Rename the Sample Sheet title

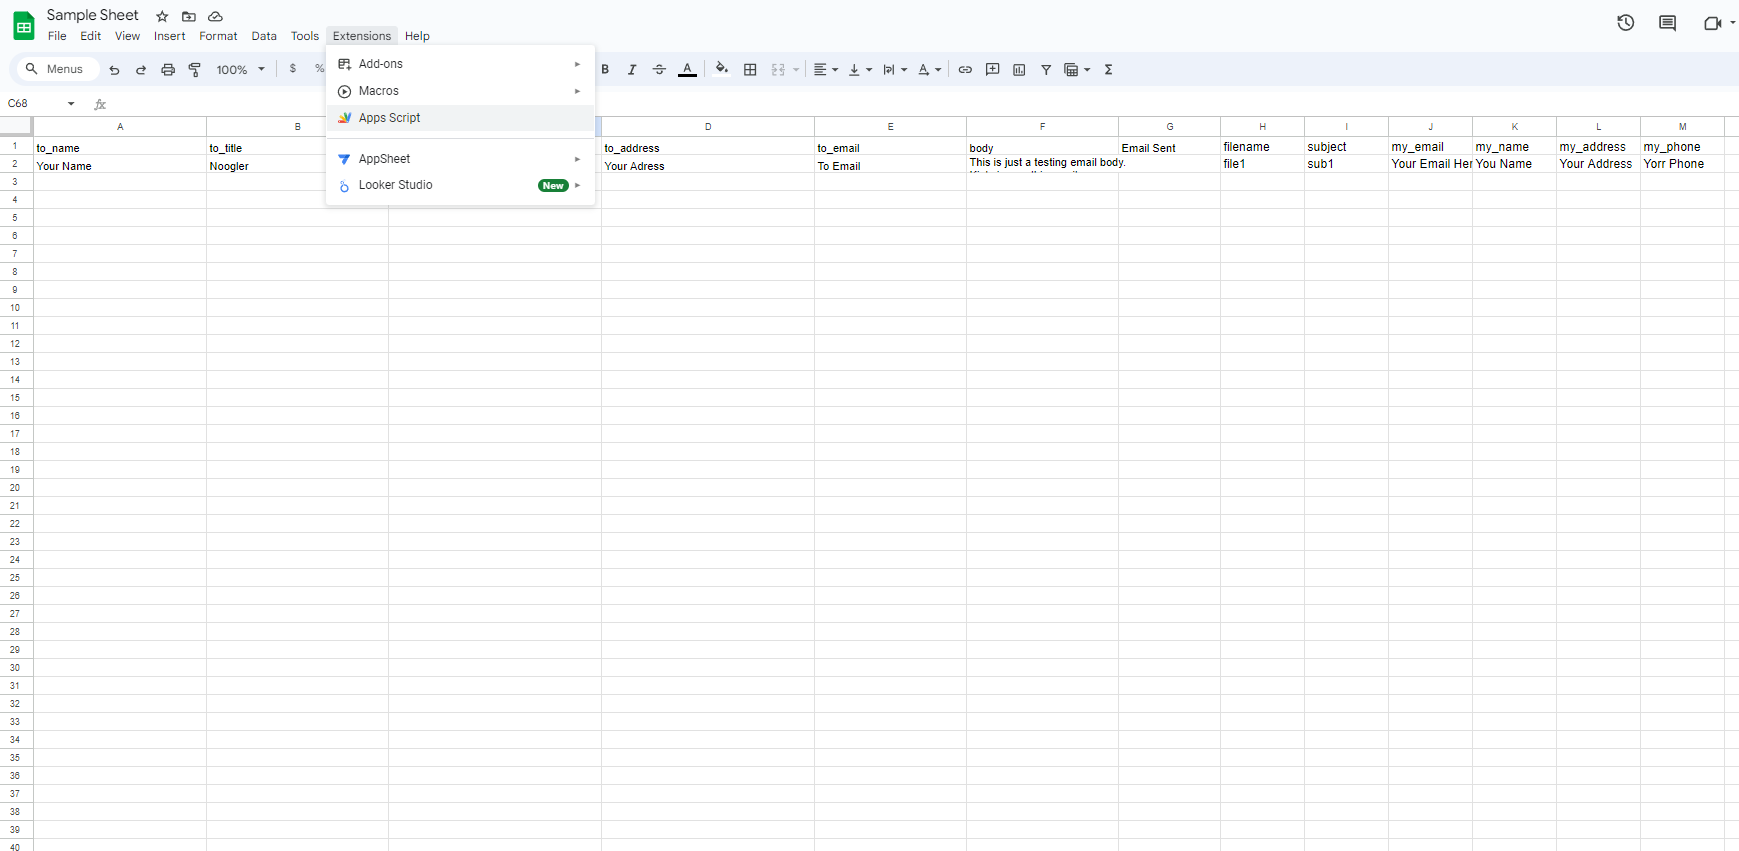93,15
